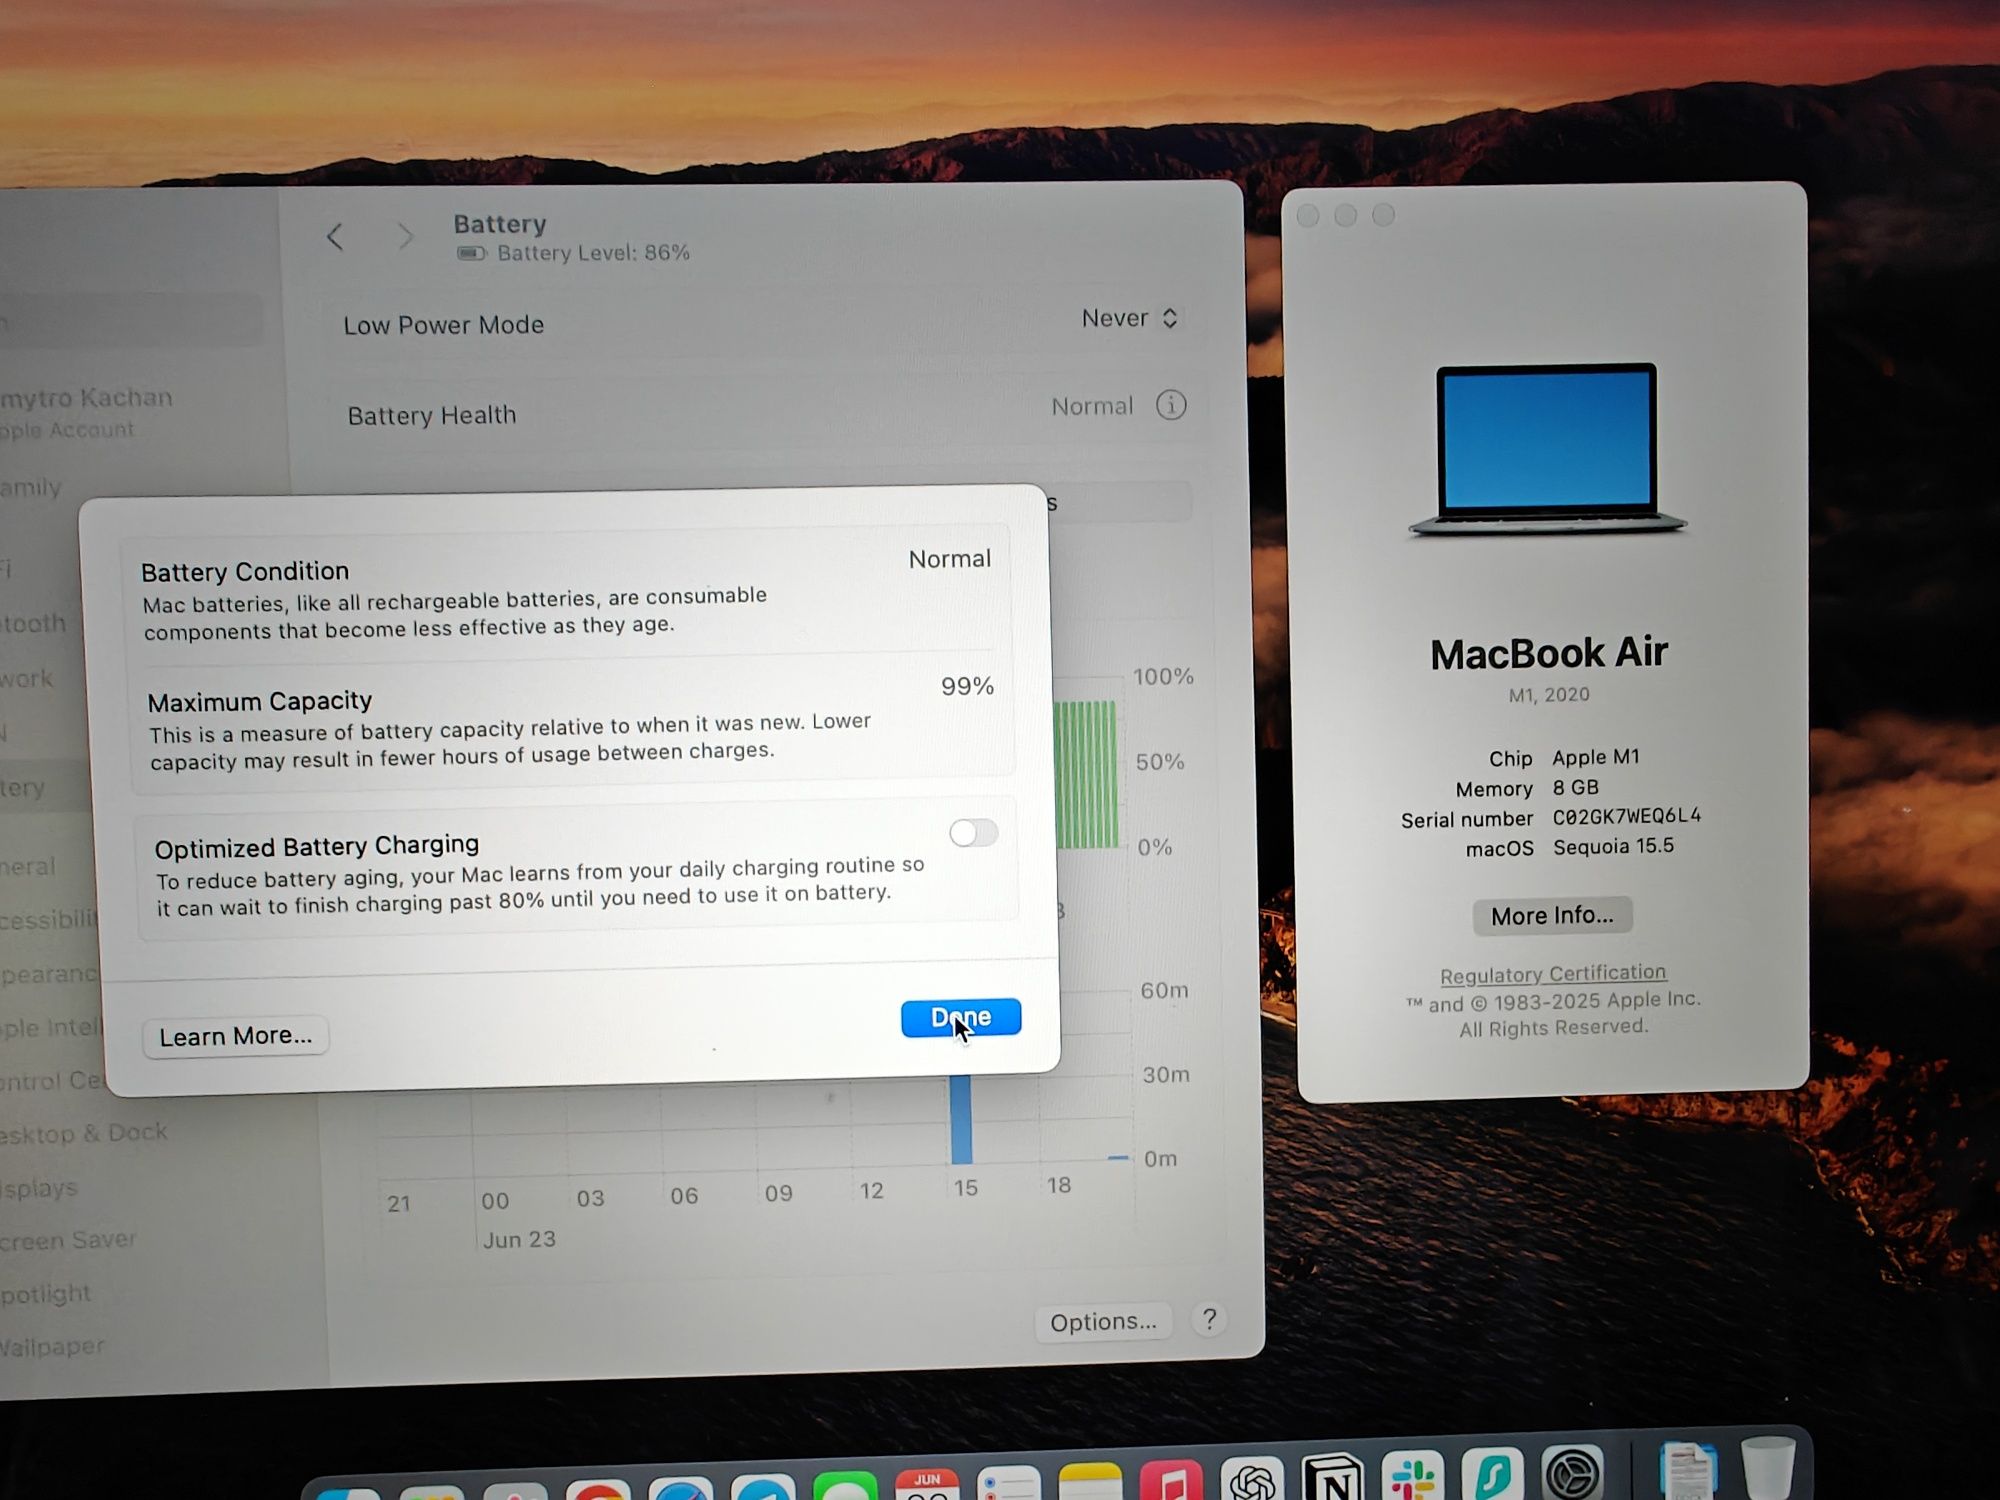Click the Maximum Capacity 99% value
The width and height of the screenshot is (2000, 1500).
967,686
